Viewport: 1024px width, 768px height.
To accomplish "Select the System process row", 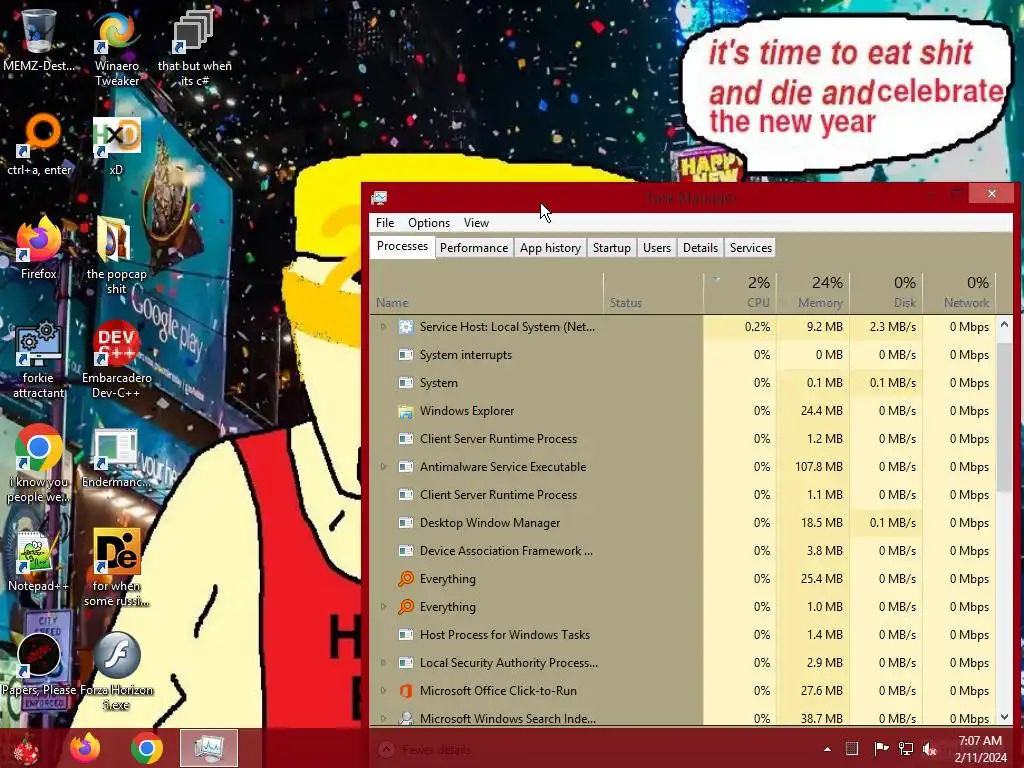I will (682, 383).
